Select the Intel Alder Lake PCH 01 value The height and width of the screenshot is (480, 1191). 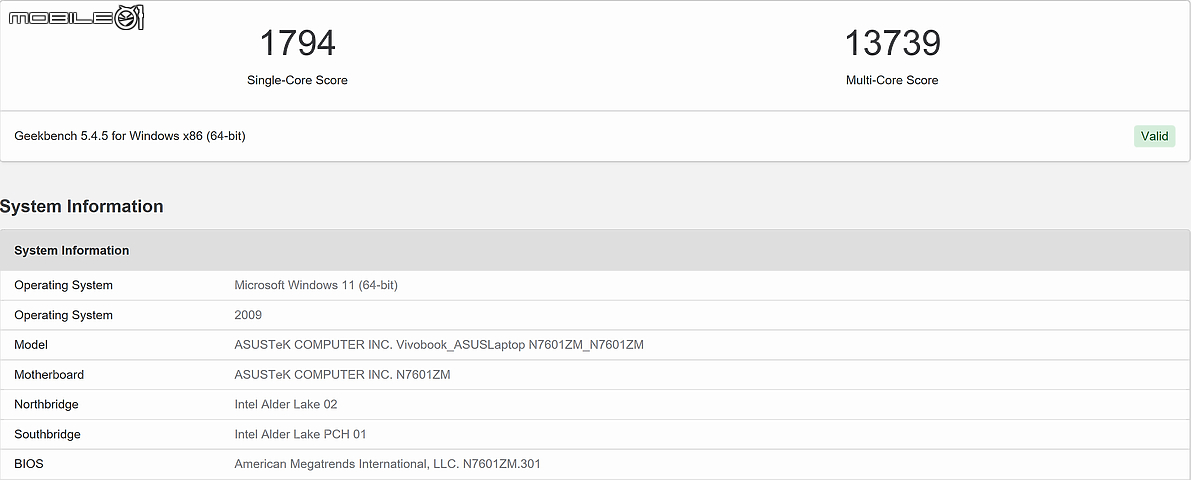[301, 435]
